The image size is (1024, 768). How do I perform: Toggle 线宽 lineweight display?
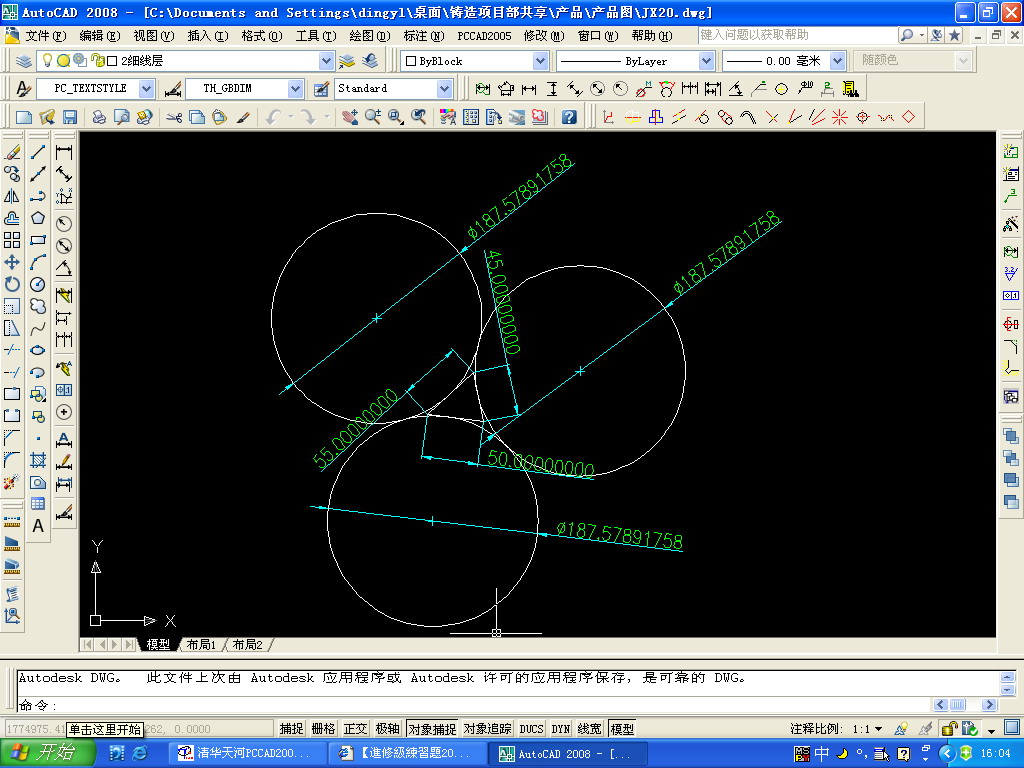coord(590,729)
